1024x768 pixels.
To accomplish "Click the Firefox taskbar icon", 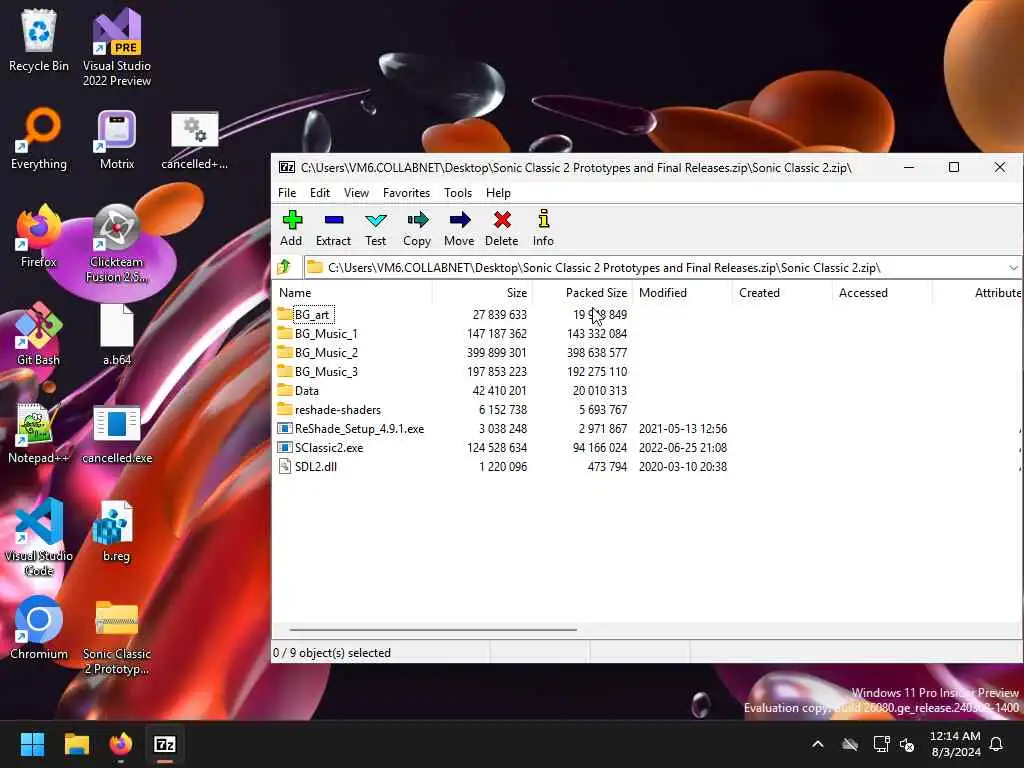I will click(121, 744).
